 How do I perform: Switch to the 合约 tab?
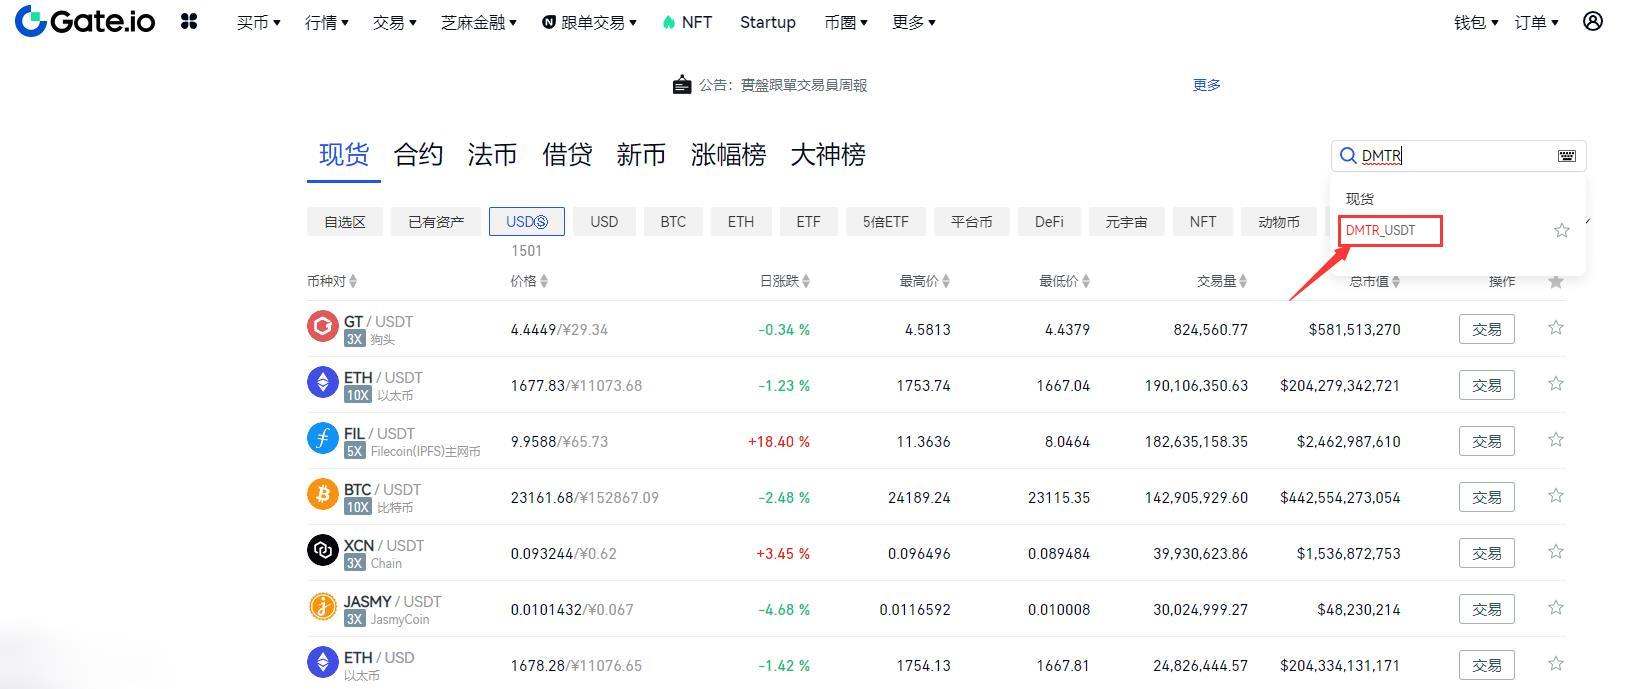click(x=418, y=155)
